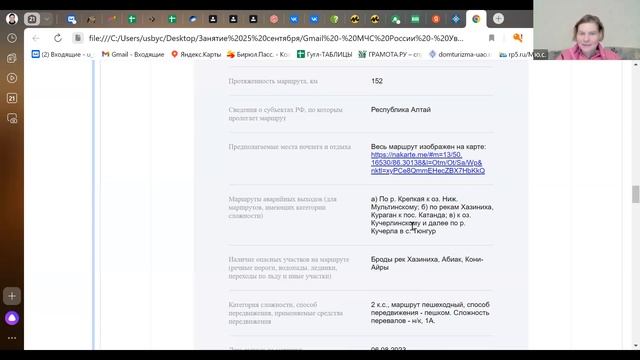Open the messages icon in the left sidebar
This screenshot has width=640, height=360.
pyautogui.click(x=12, y=118)
